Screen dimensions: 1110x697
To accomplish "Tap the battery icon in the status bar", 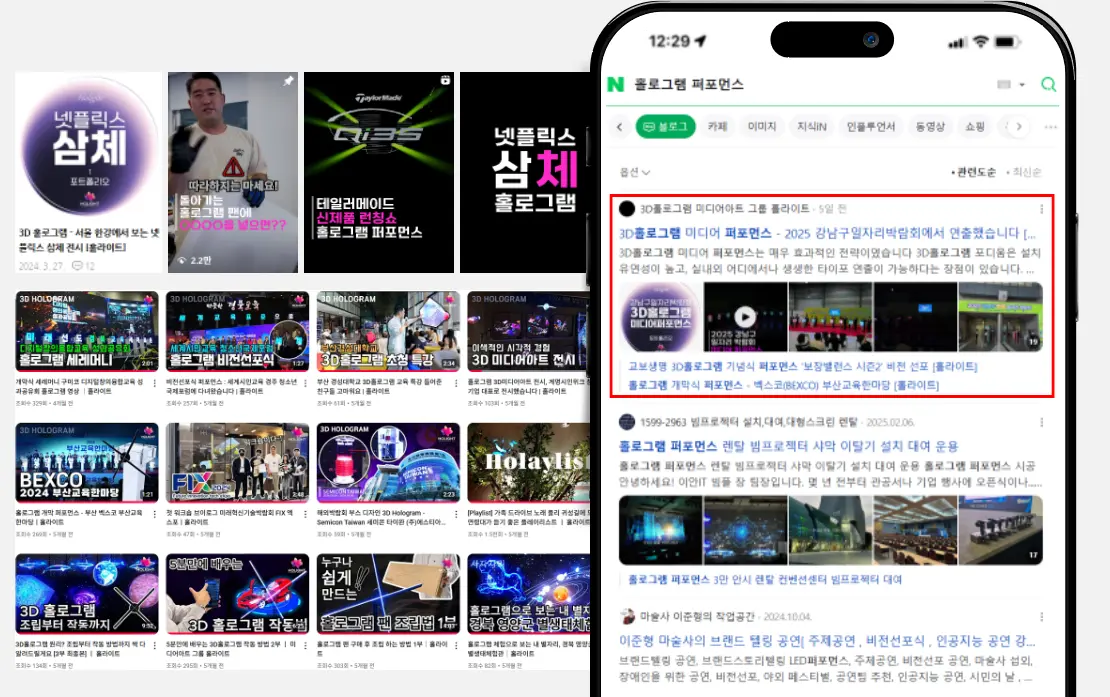I will point(1005,40).
